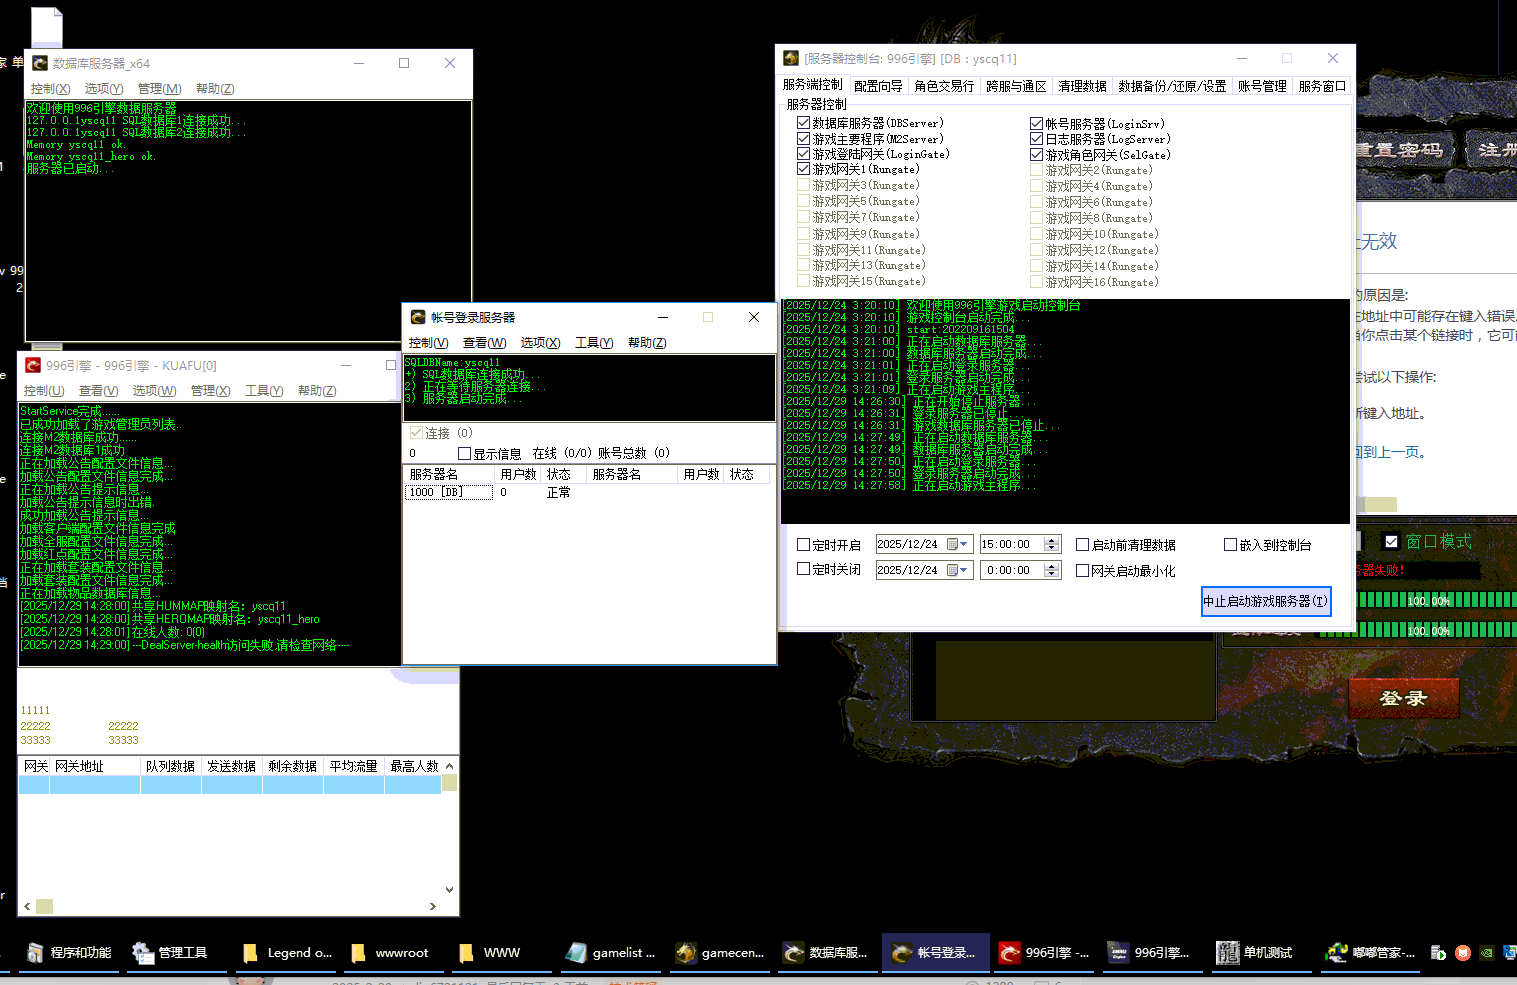
Task: Open 单机测试 taskbar app
Action: tap(1254, 952)
